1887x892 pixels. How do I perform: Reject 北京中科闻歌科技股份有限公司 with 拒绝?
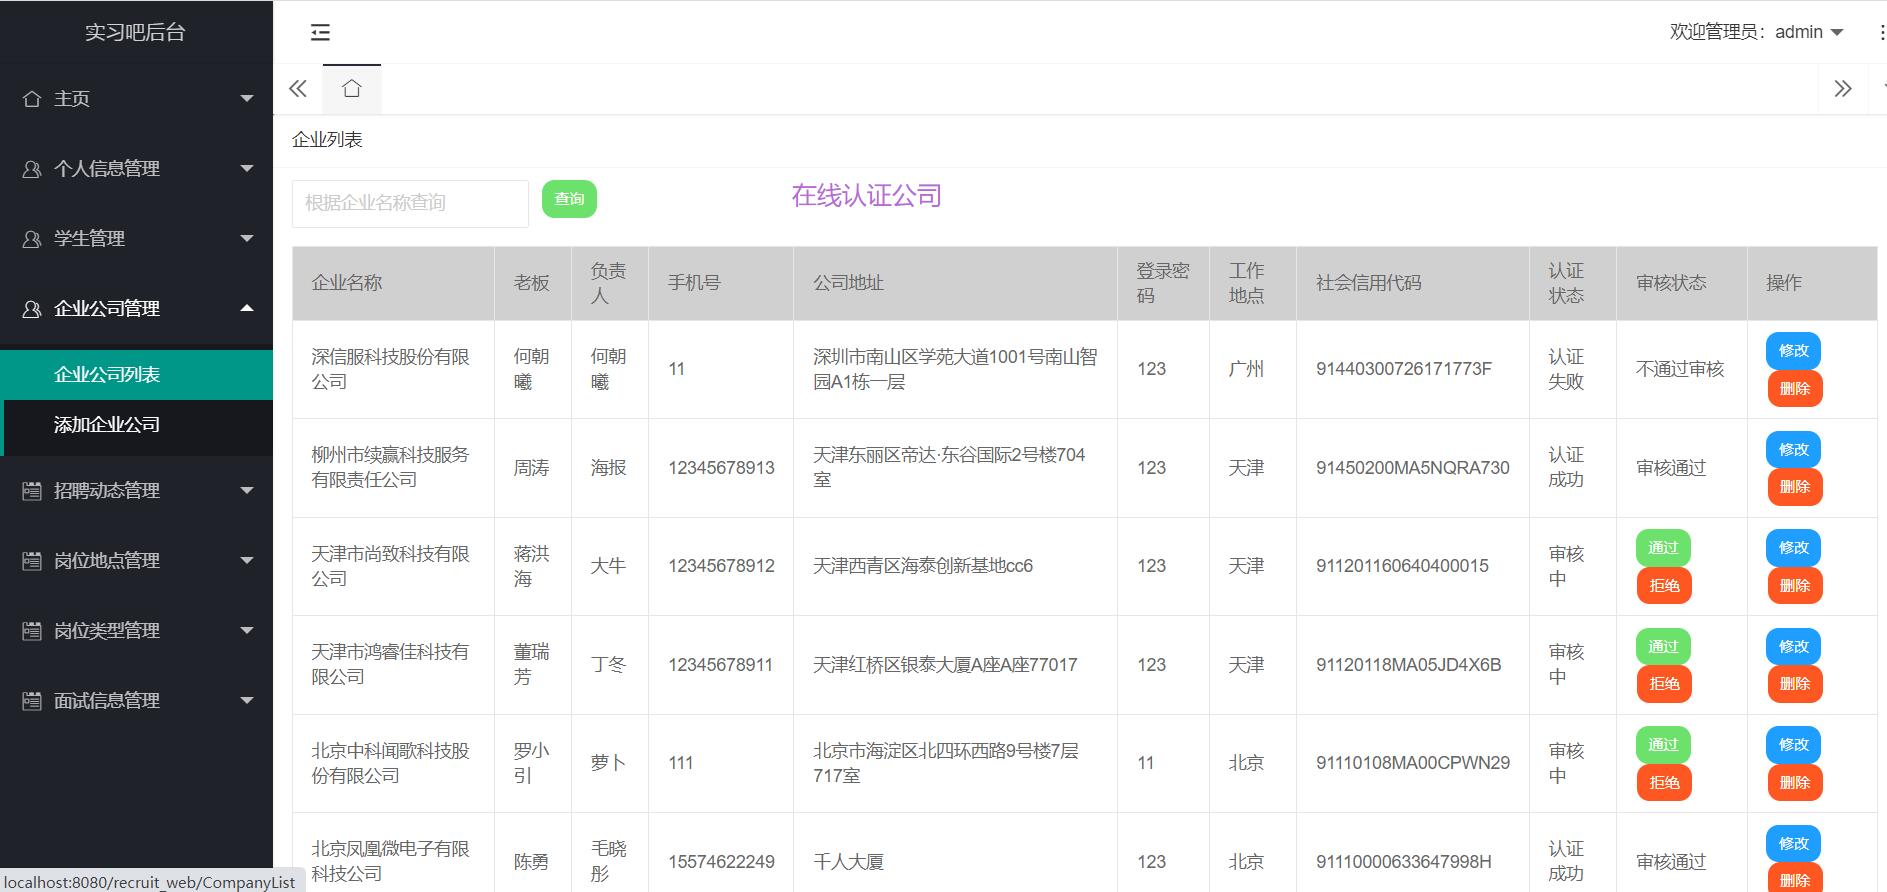point(1664,782)
